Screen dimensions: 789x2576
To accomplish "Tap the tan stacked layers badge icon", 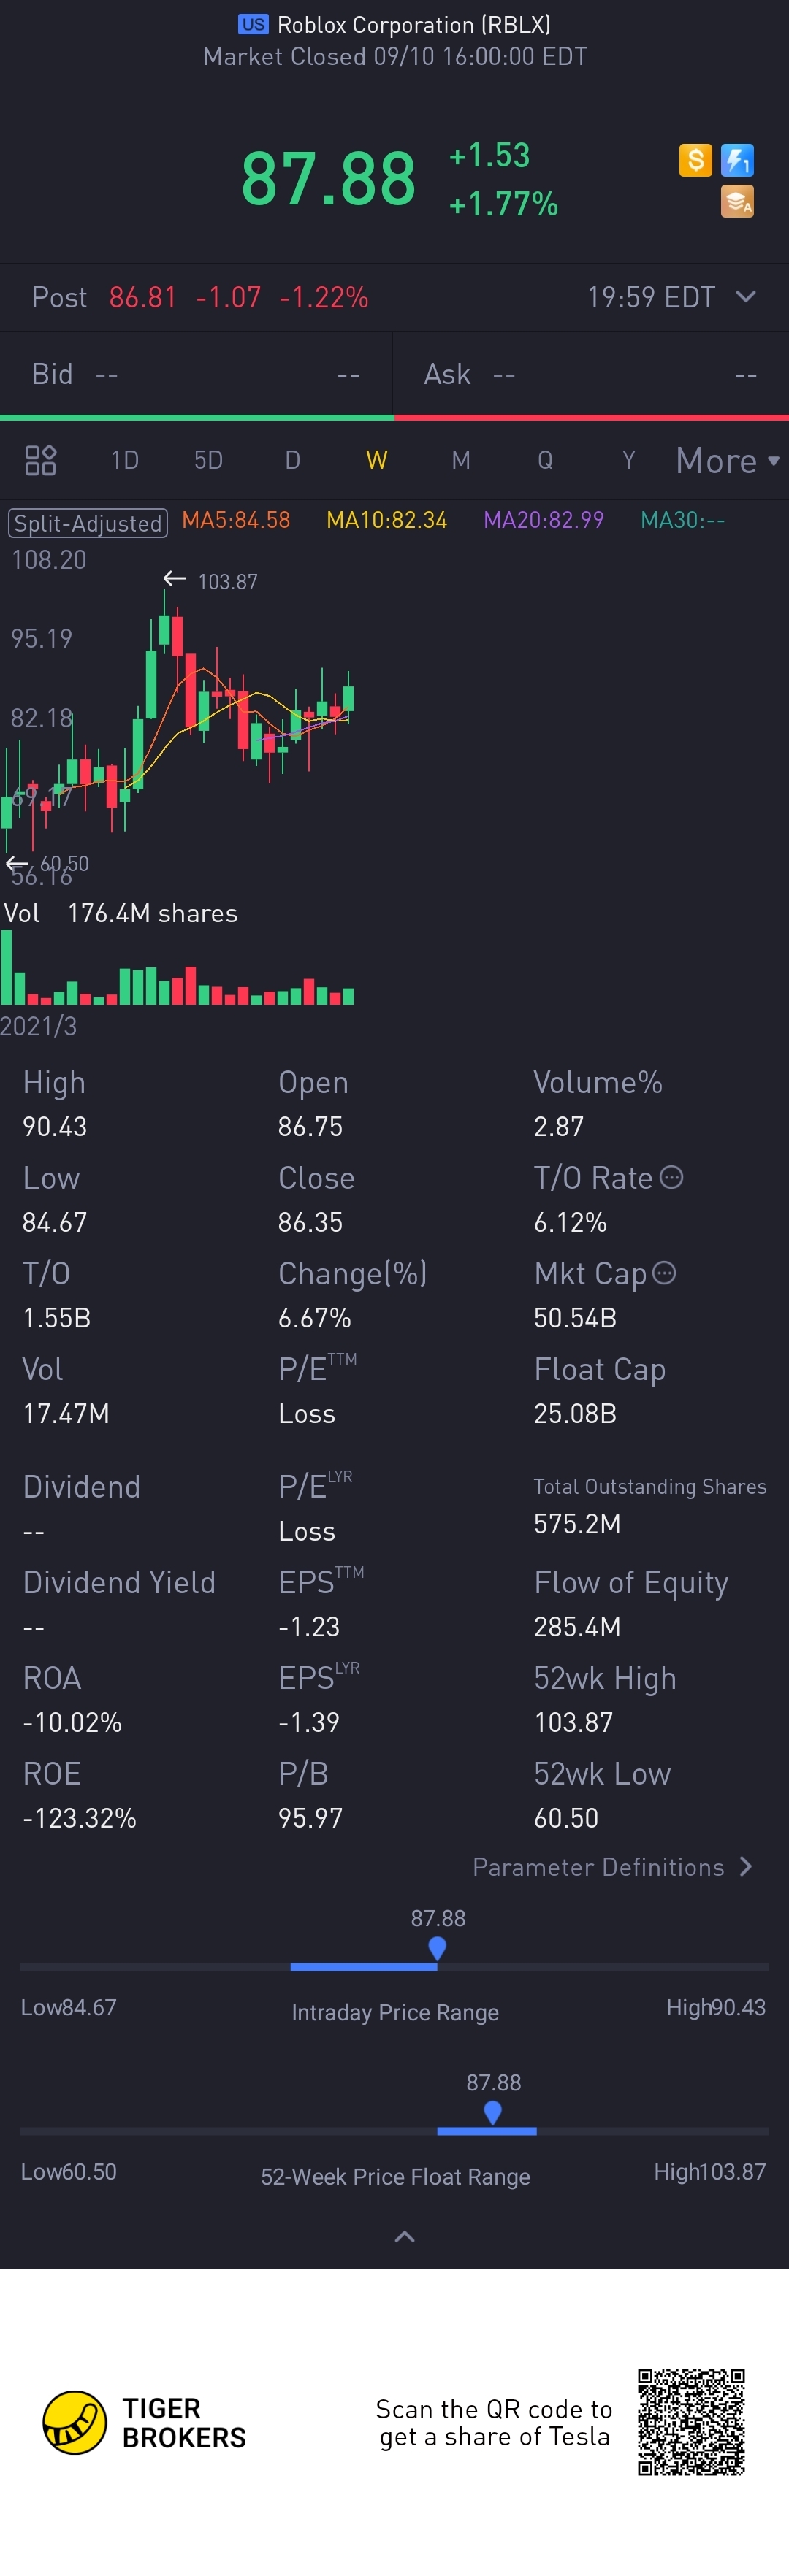I will (x=737, y=201).
